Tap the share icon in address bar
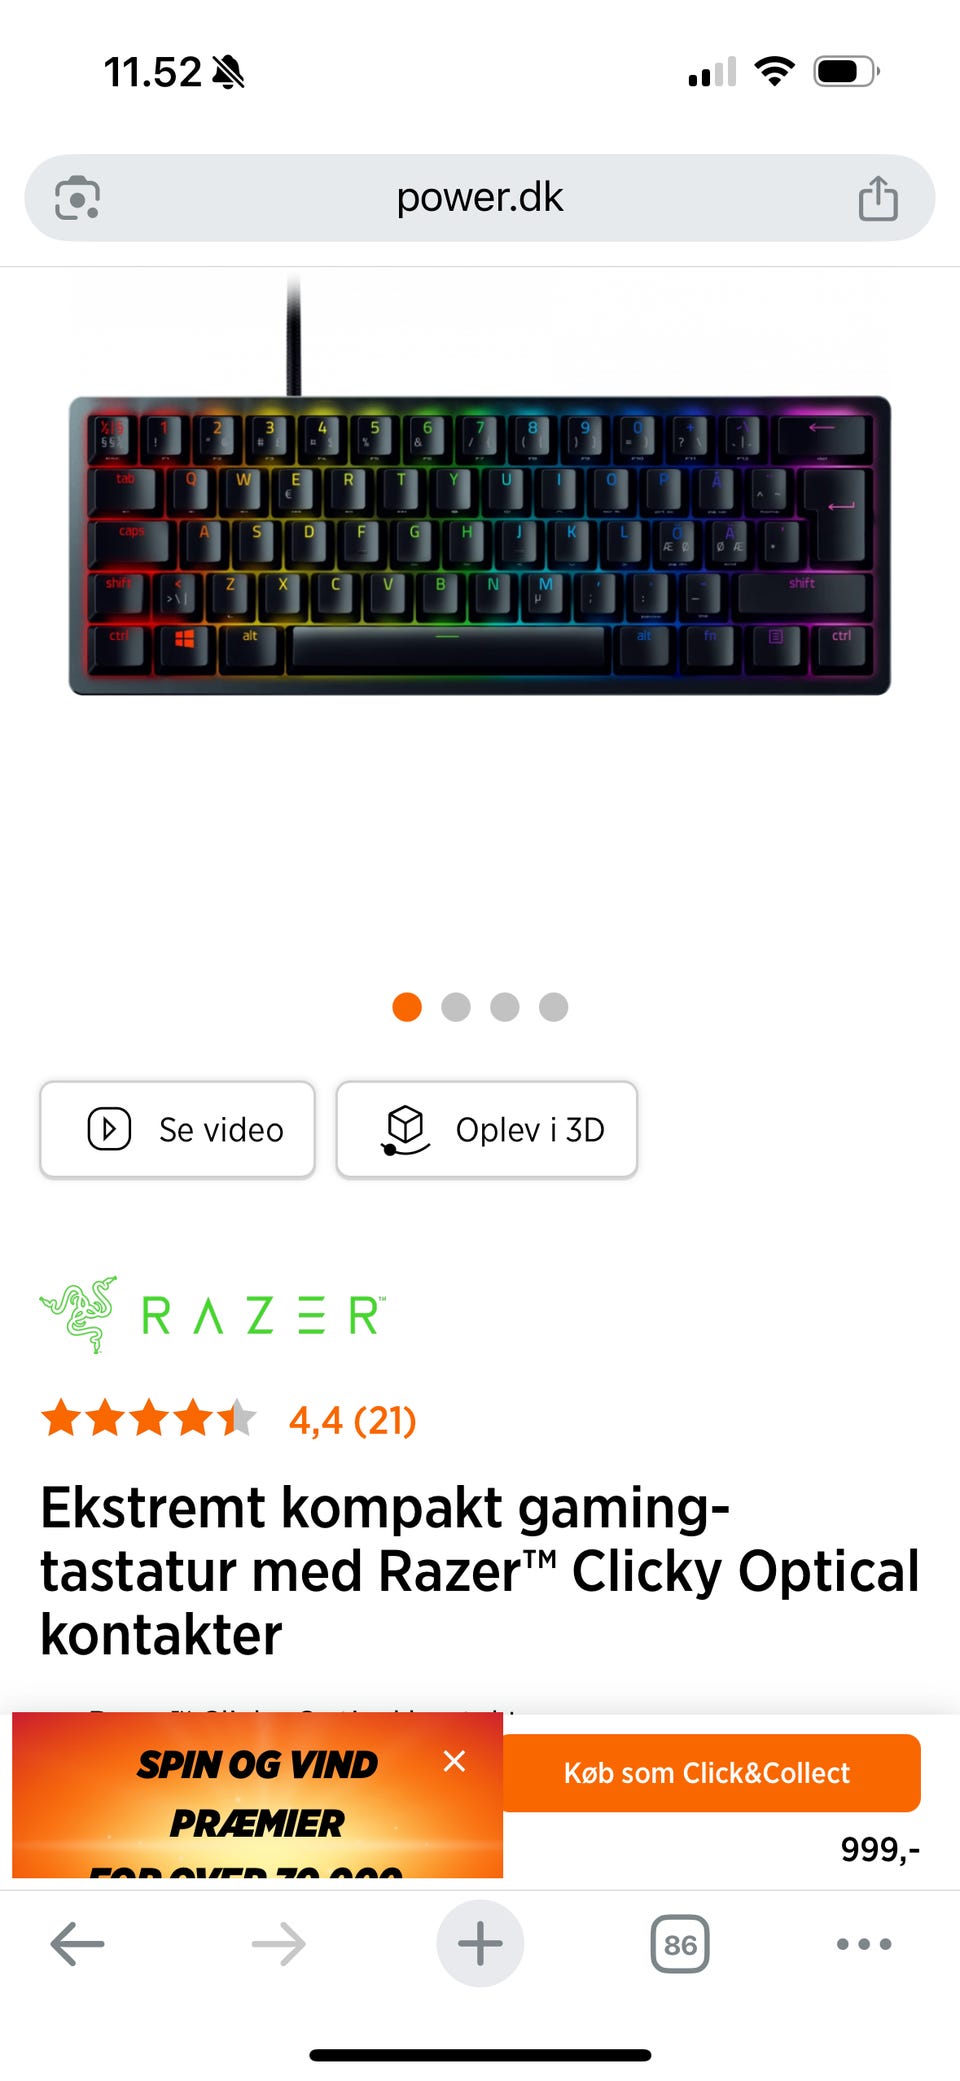The height and width of the screenshot is (2081, 960). point(878,198)
